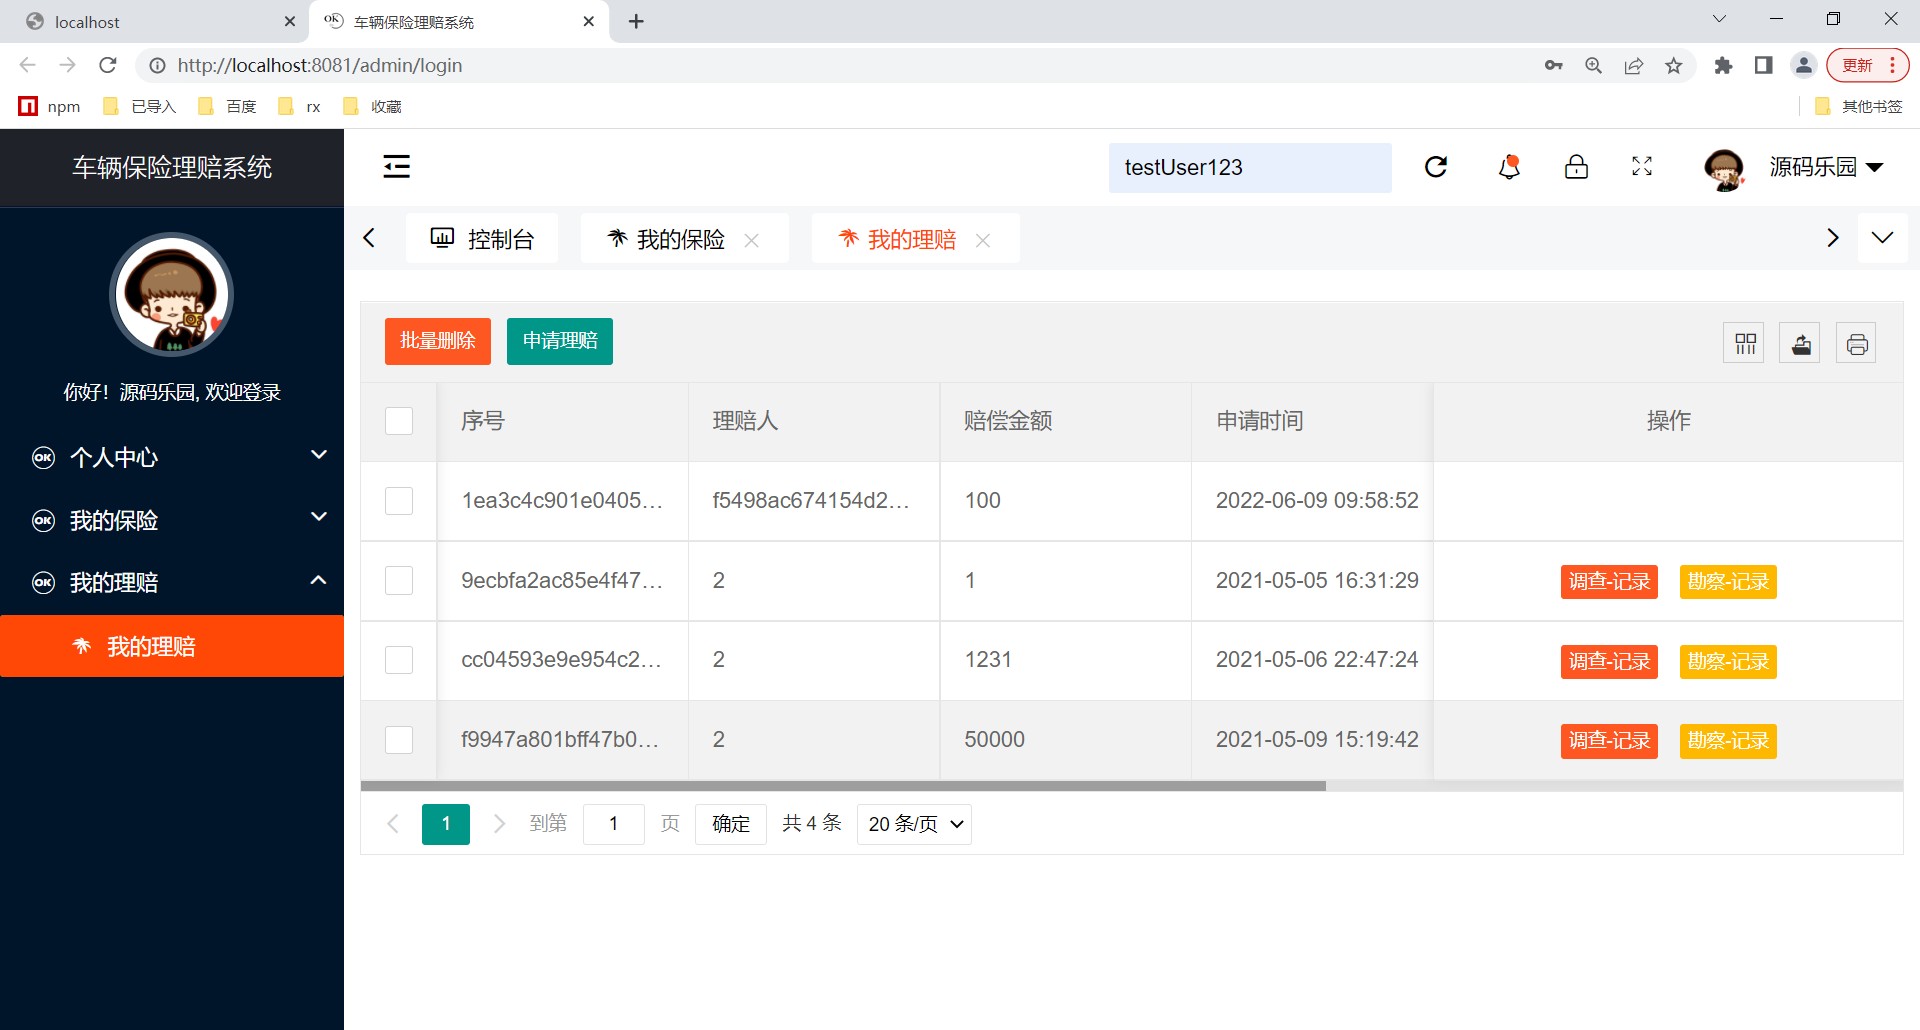Click the refresh icon in header
Image resolution: width=1920 pixels, height=1030 pixels.
[x=1436, y=167]
